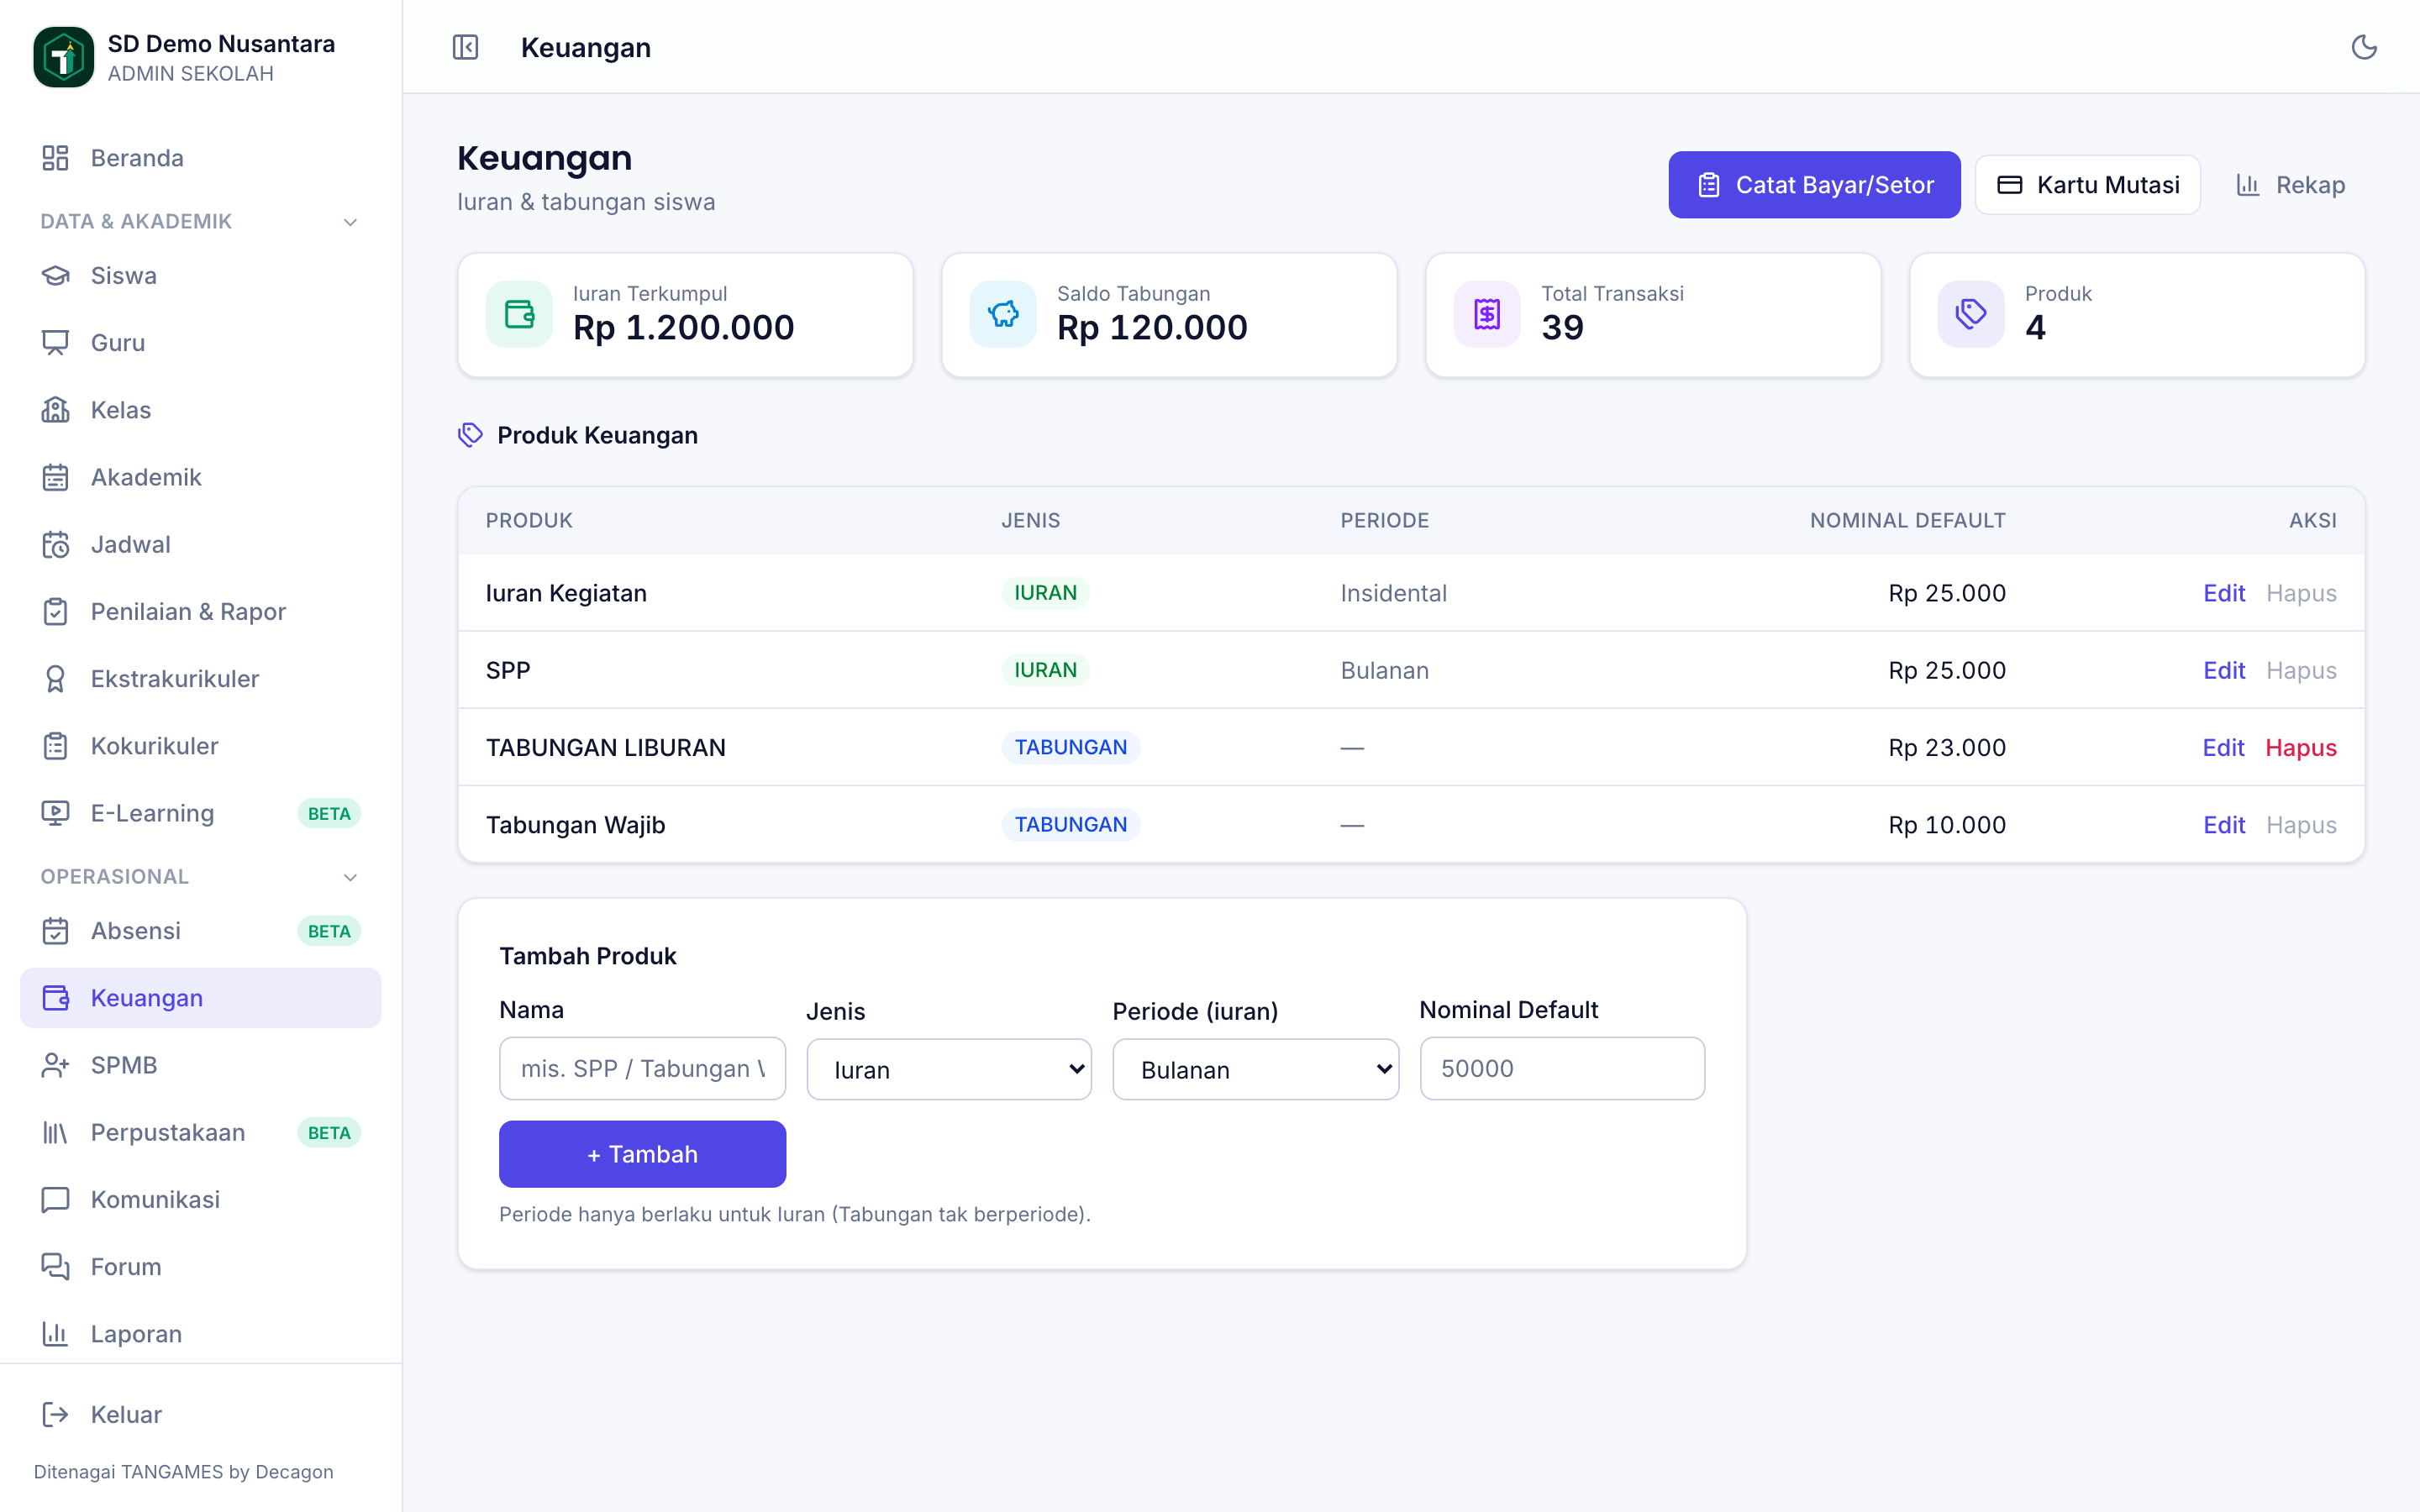Click Hapus on the SPP row
Viewport: 2420px width, 1512px height.
pyautogui.click(x=2301, y=670)
